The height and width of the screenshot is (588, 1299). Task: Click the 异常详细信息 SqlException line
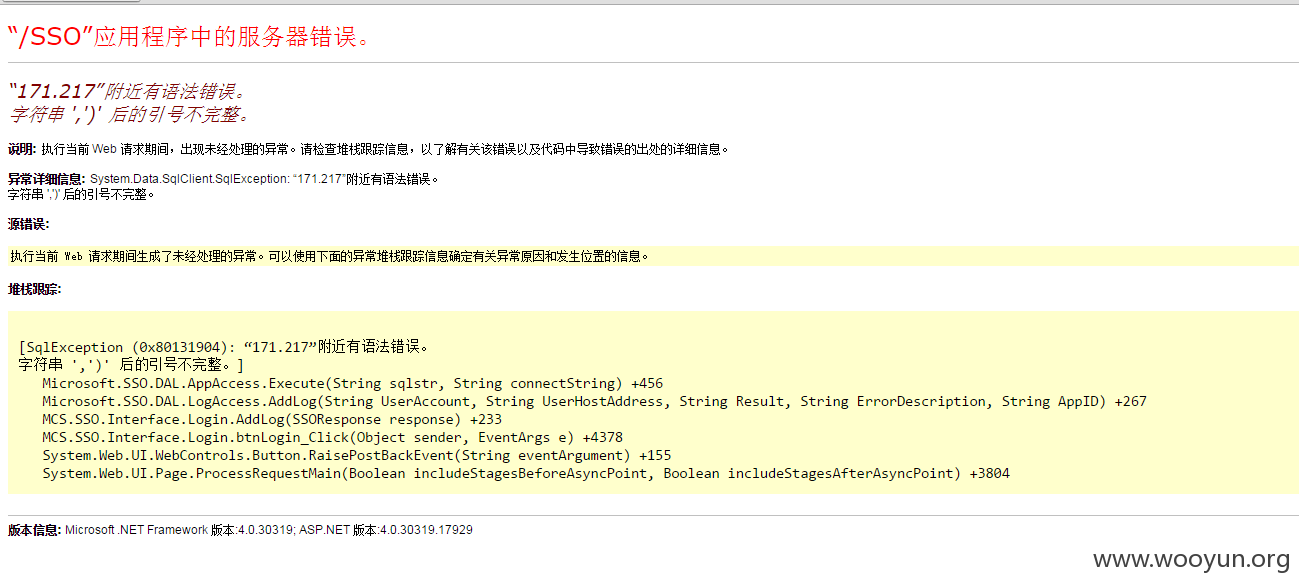point(224,179)
